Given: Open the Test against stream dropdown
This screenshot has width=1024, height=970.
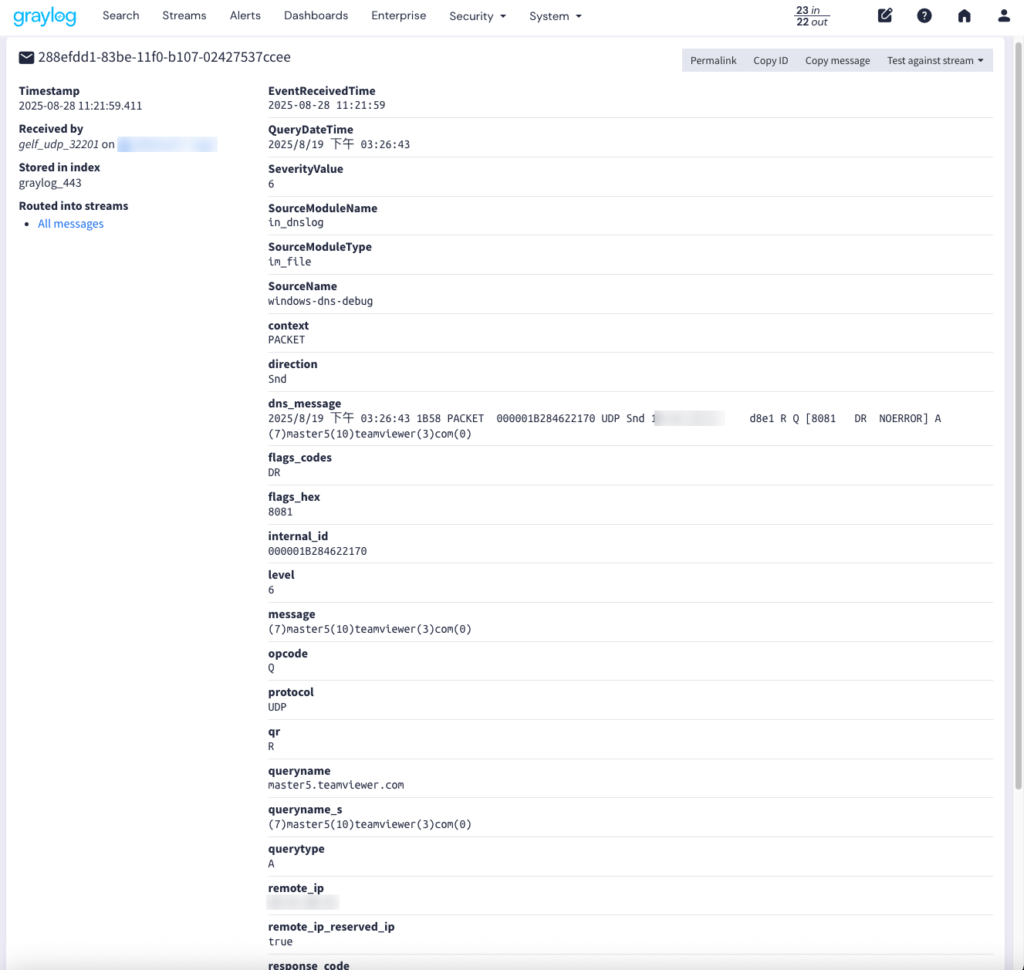Looking at the screenshot, I should 935,60.
